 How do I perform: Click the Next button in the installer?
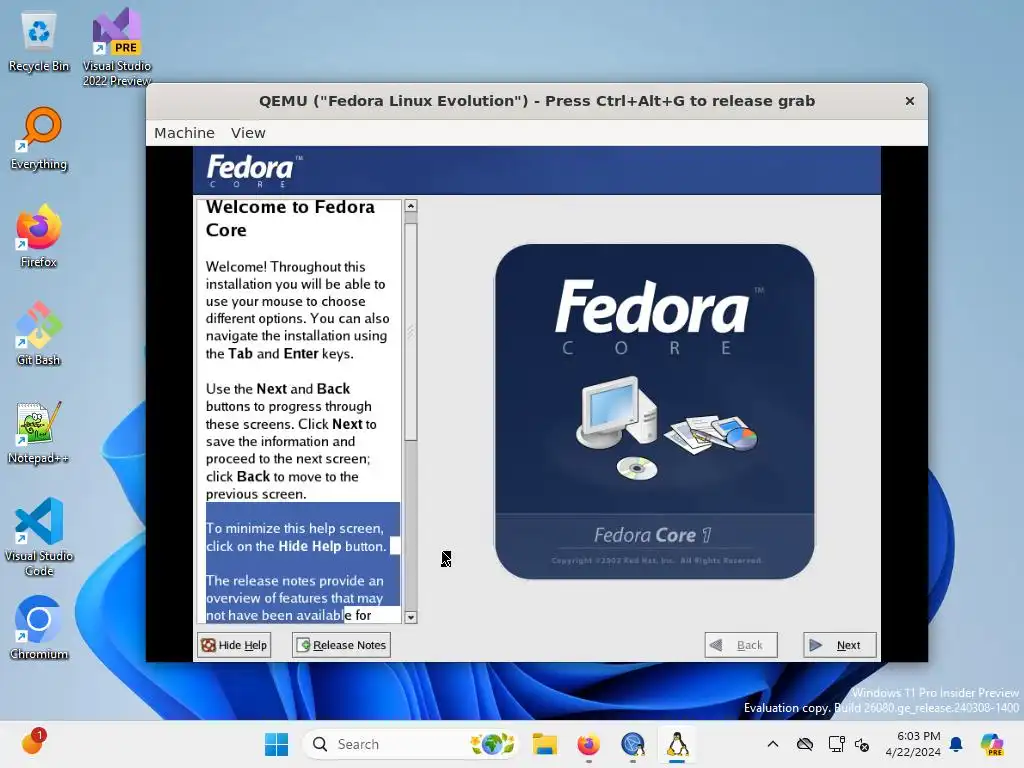(839, 645)
